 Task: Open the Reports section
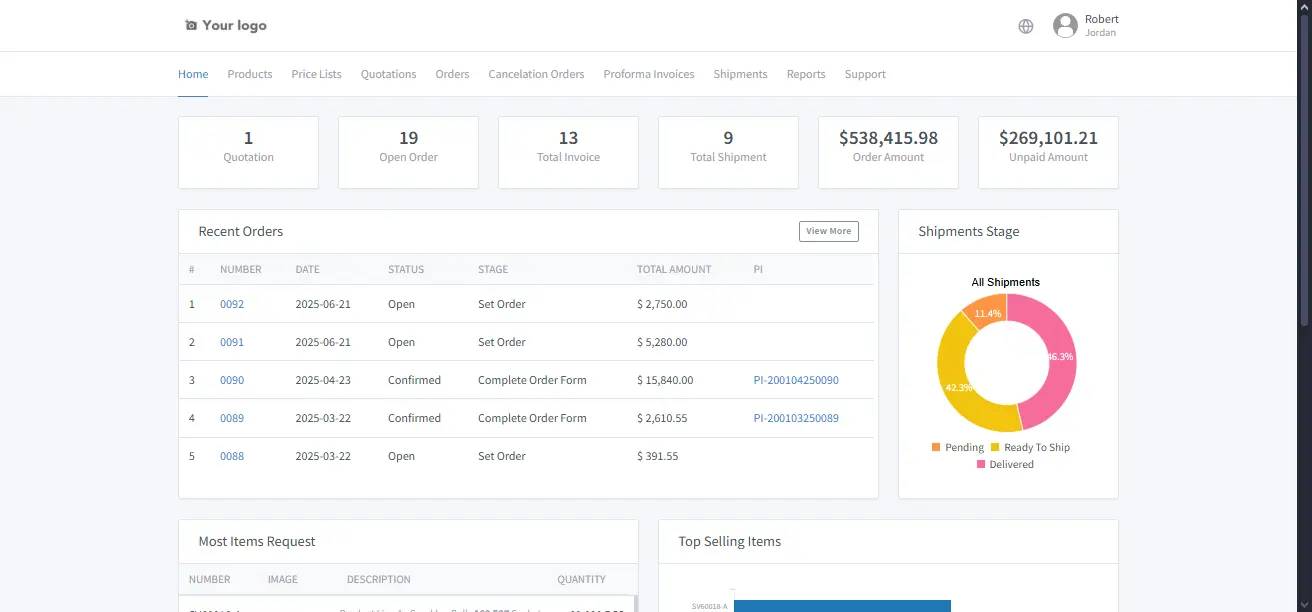pyautogui.click(x=806, y=73)
